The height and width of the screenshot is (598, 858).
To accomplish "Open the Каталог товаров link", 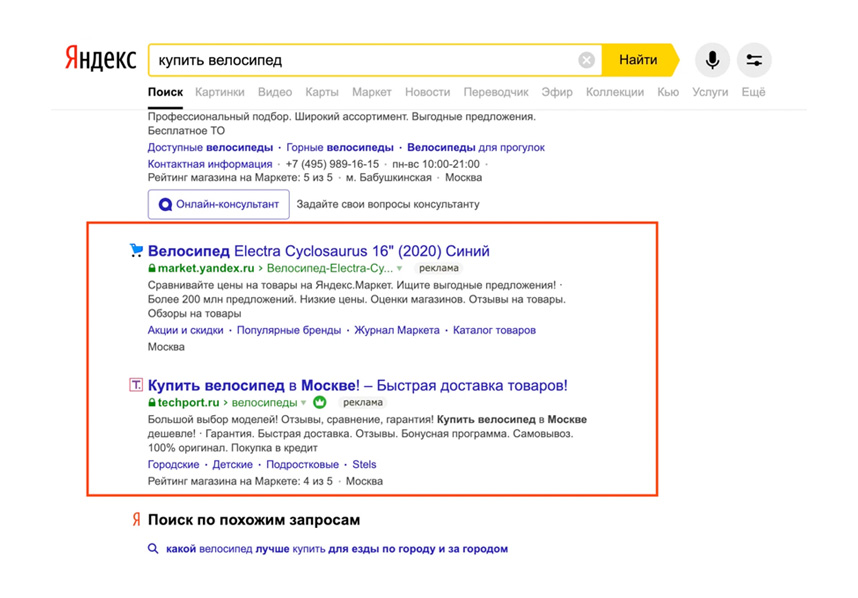I will pyautogui.click(x=494, y=330).
